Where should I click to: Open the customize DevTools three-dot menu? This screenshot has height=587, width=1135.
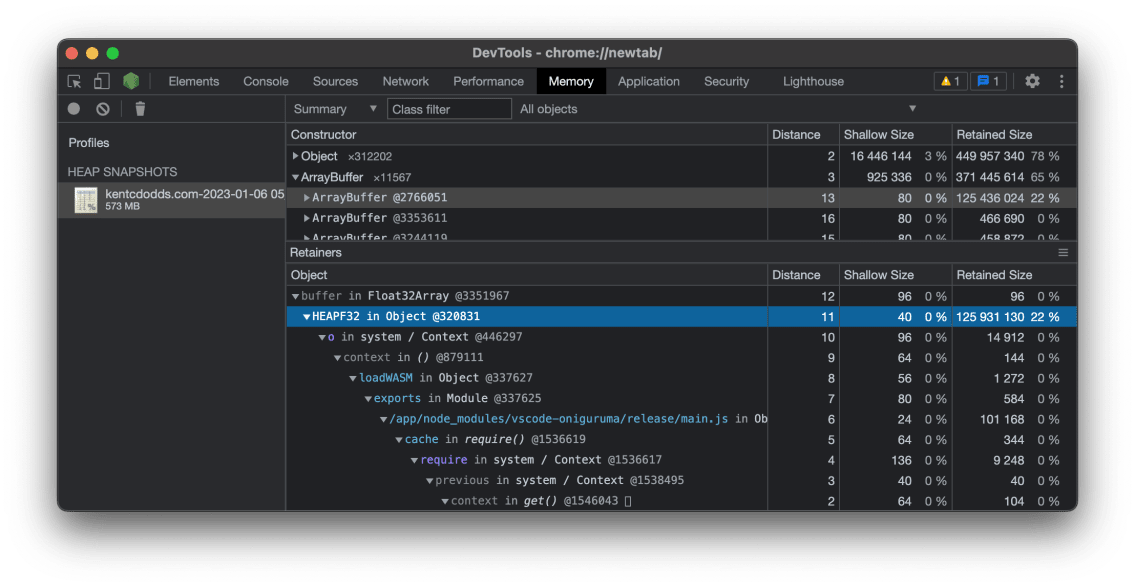(1062, 81)
